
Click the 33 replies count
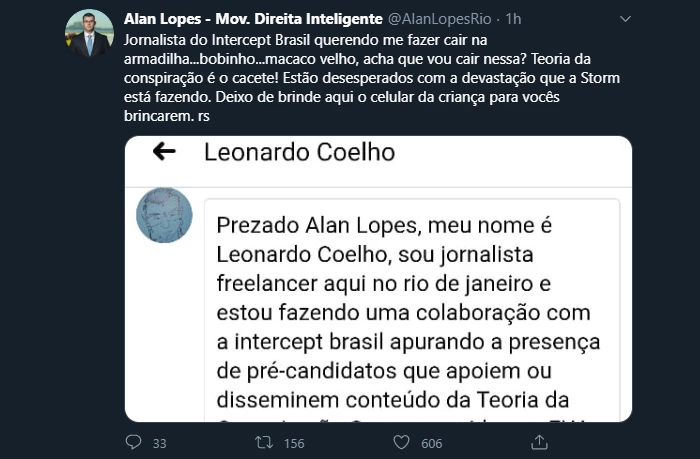tap(159, 443)
